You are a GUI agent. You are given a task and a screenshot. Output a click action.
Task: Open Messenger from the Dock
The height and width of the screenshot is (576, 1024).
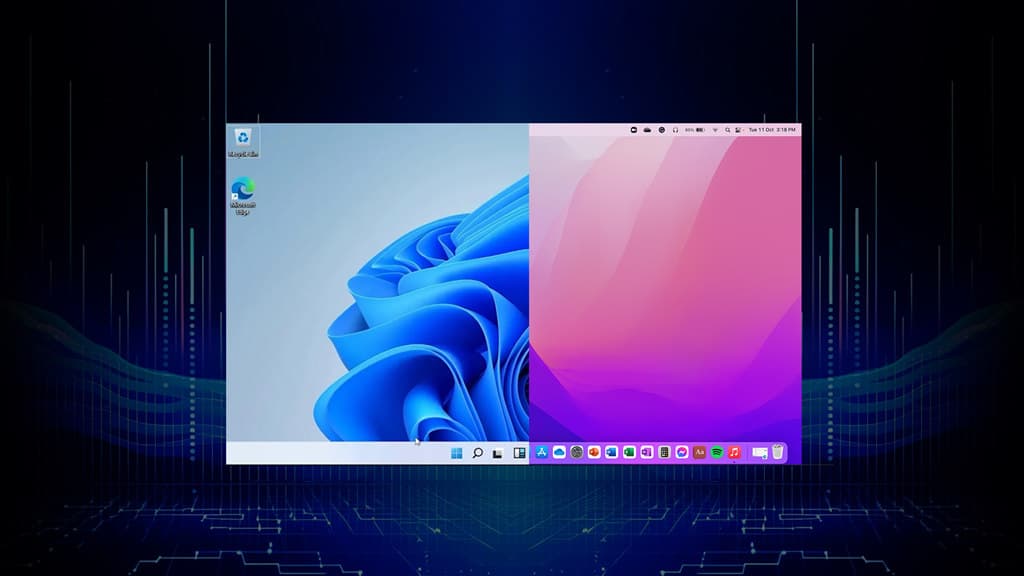(680, 452)
